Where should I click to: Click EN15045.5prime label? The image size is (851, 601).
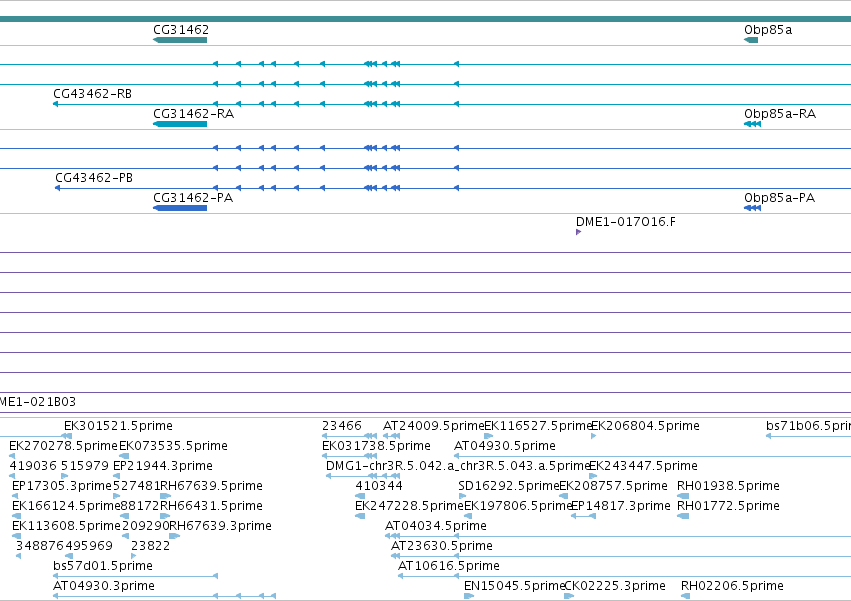coord(514,586)
